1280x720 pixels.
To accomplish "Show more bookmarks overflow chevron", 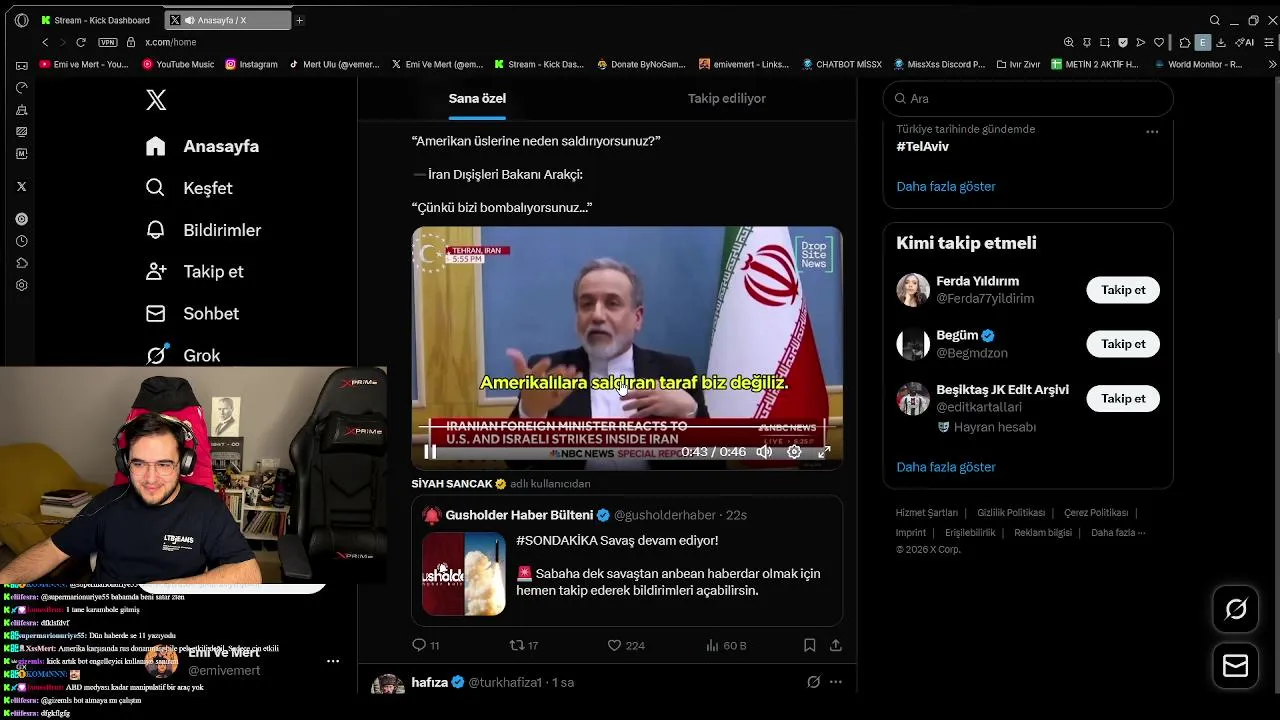I will [1272, 64].
